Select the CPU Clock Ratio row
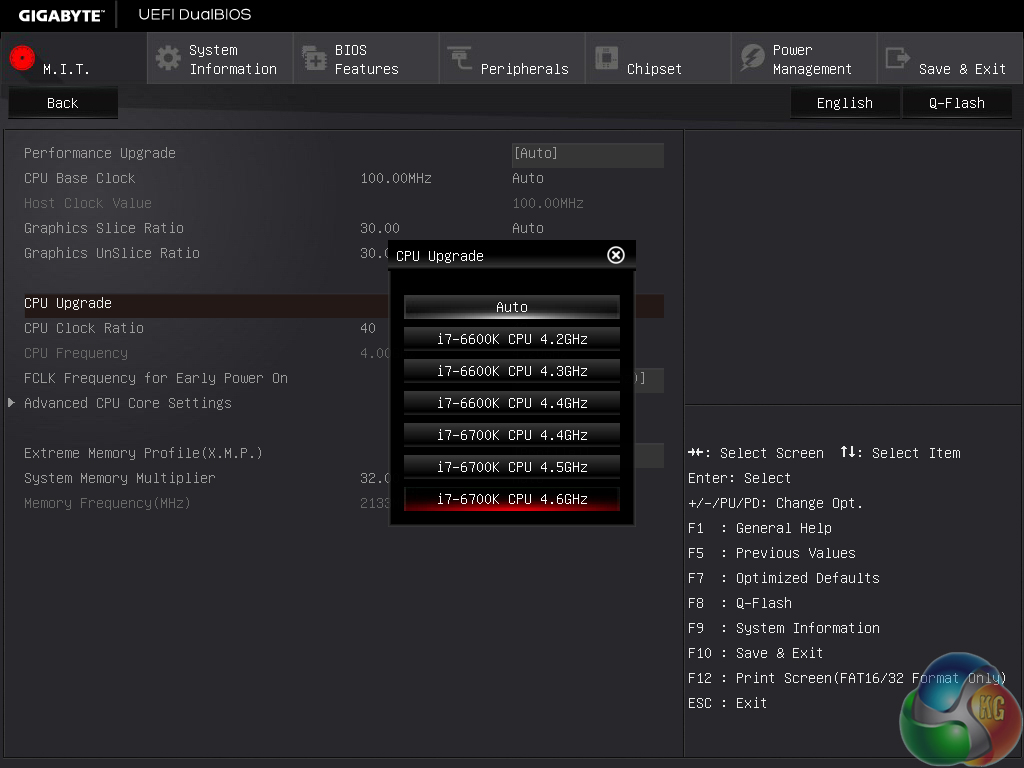This screenshot has width=1024, height=768. pyautogui.click(x=84, y=328)
